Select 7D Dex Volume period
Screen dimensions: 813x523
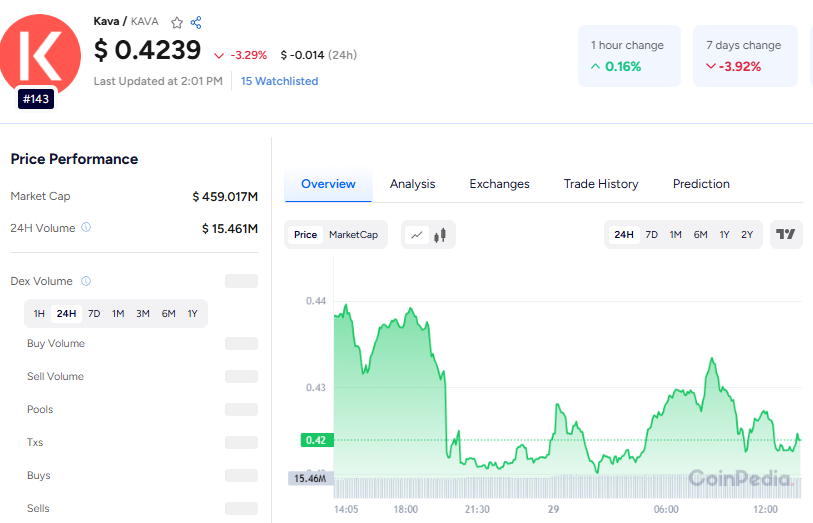pyautogui.click(x=94, y=314)
